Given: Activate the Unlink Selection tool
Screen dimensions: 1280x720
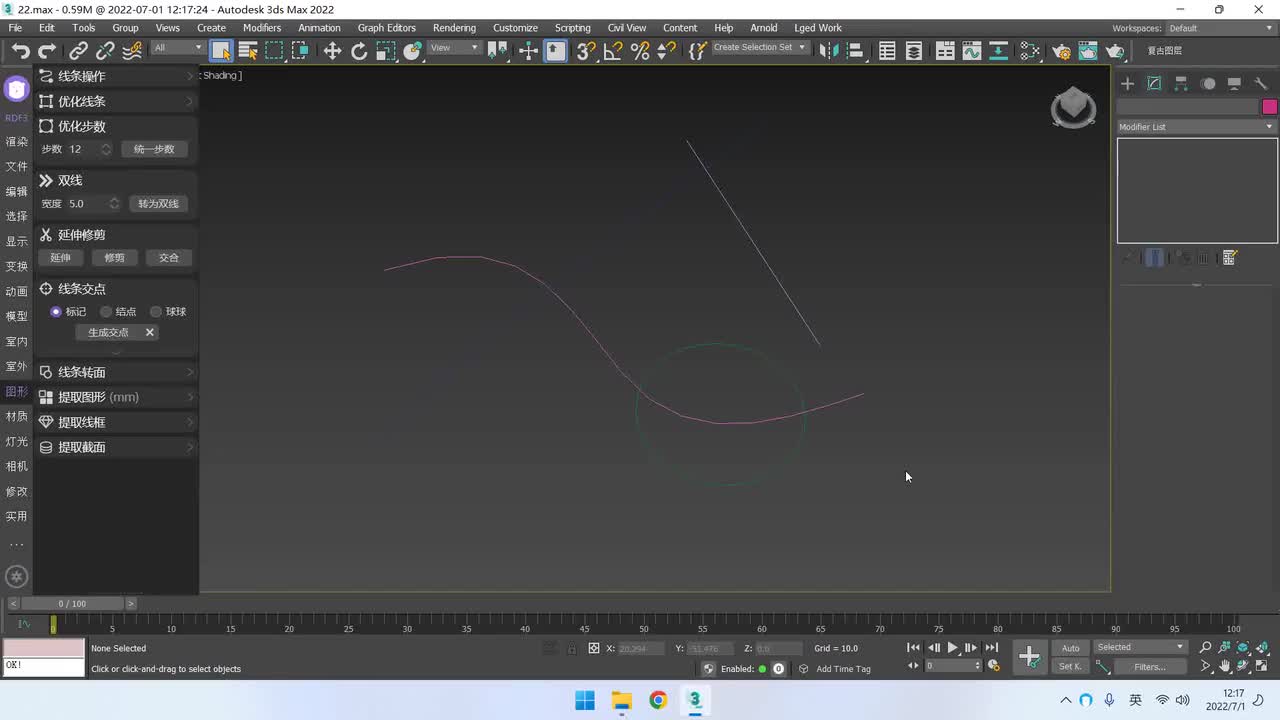Looking at the screenshot, I should click(x=105, y=51).
